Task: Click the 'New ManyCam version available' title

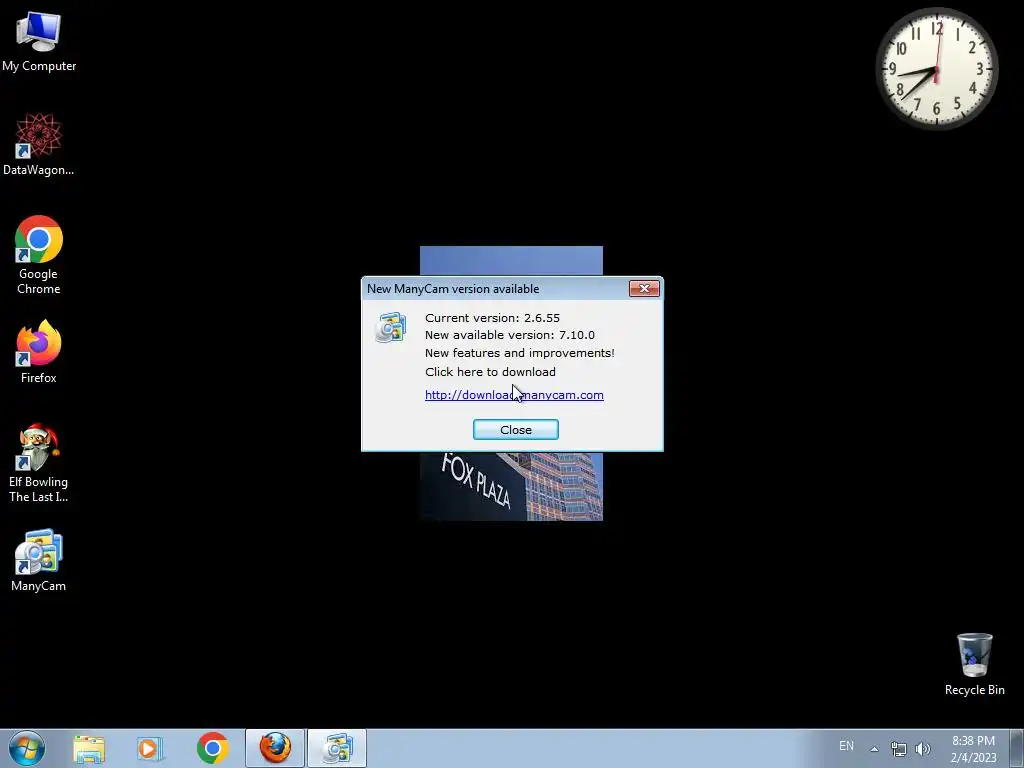Action: [453, 289]
